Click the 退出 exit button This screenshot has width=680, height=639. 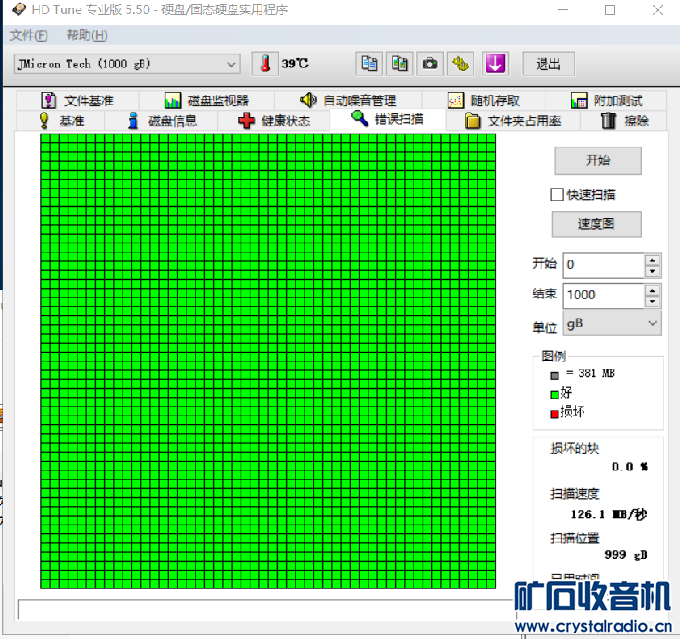548,64
